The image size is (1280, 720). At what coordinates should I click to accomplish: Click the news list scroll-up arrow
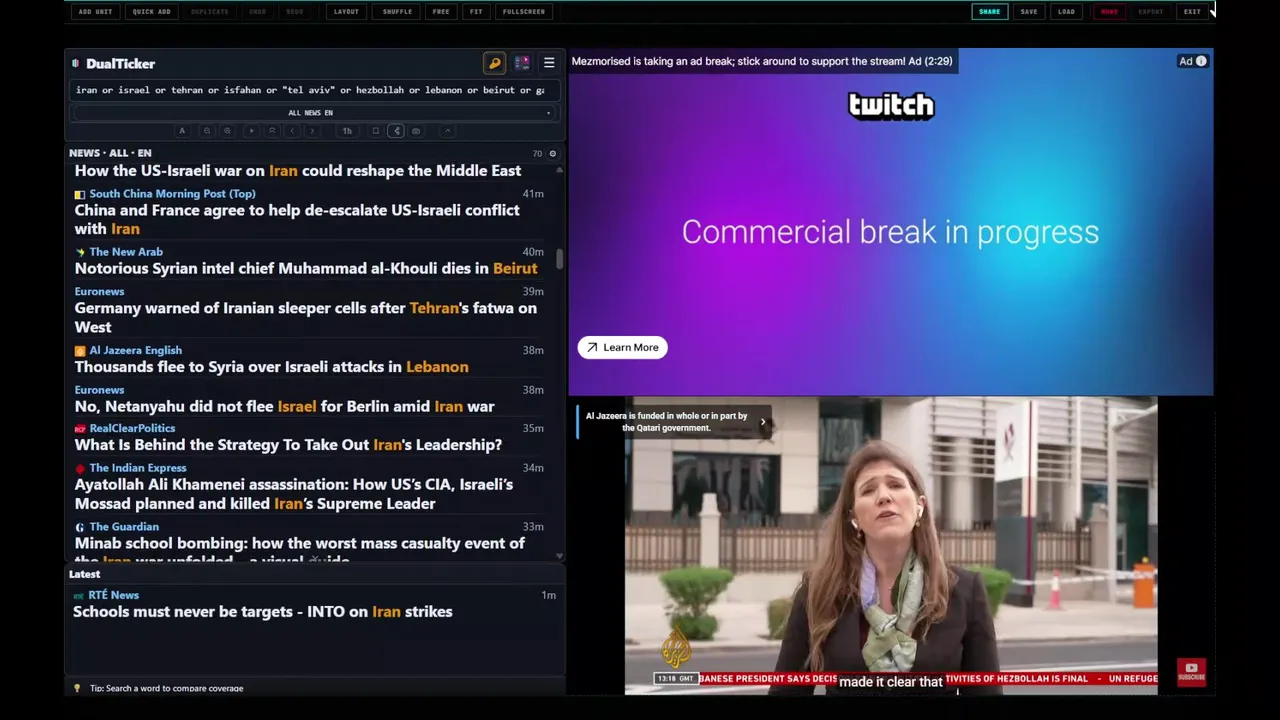[560, 170]
